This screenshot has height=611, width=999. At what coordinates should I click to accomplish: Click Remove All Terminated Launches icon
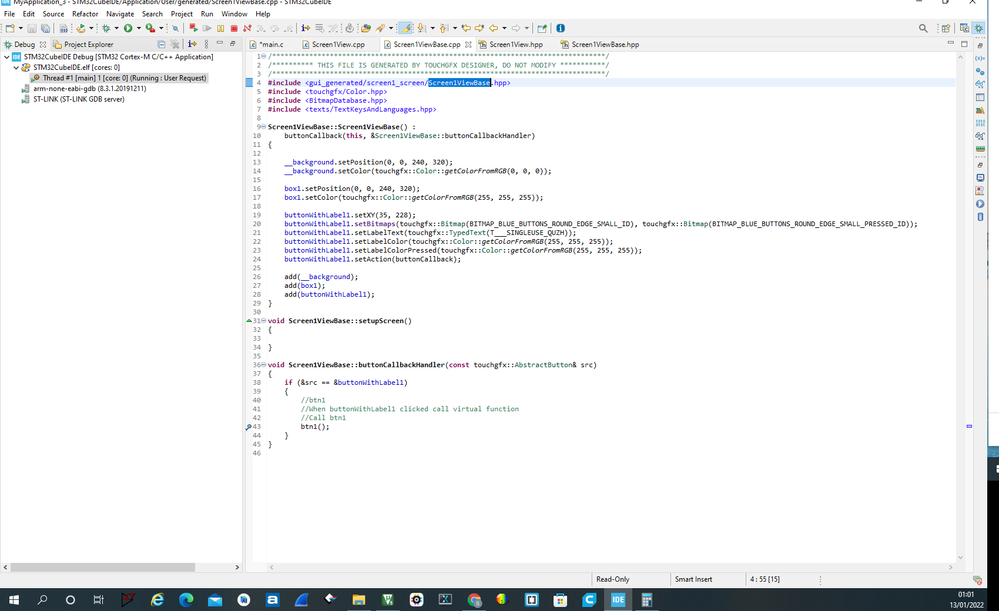[175, 44]
